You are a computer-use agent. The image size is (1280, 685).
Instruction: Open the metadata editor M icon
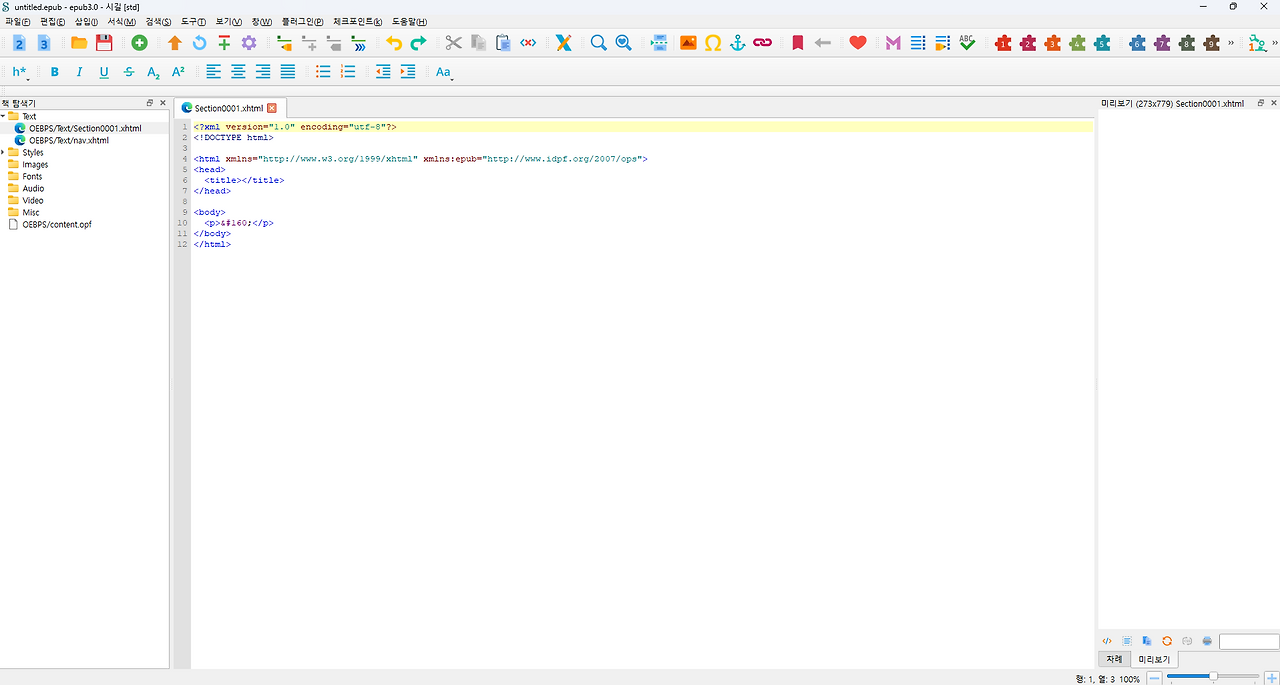point(893,43)
